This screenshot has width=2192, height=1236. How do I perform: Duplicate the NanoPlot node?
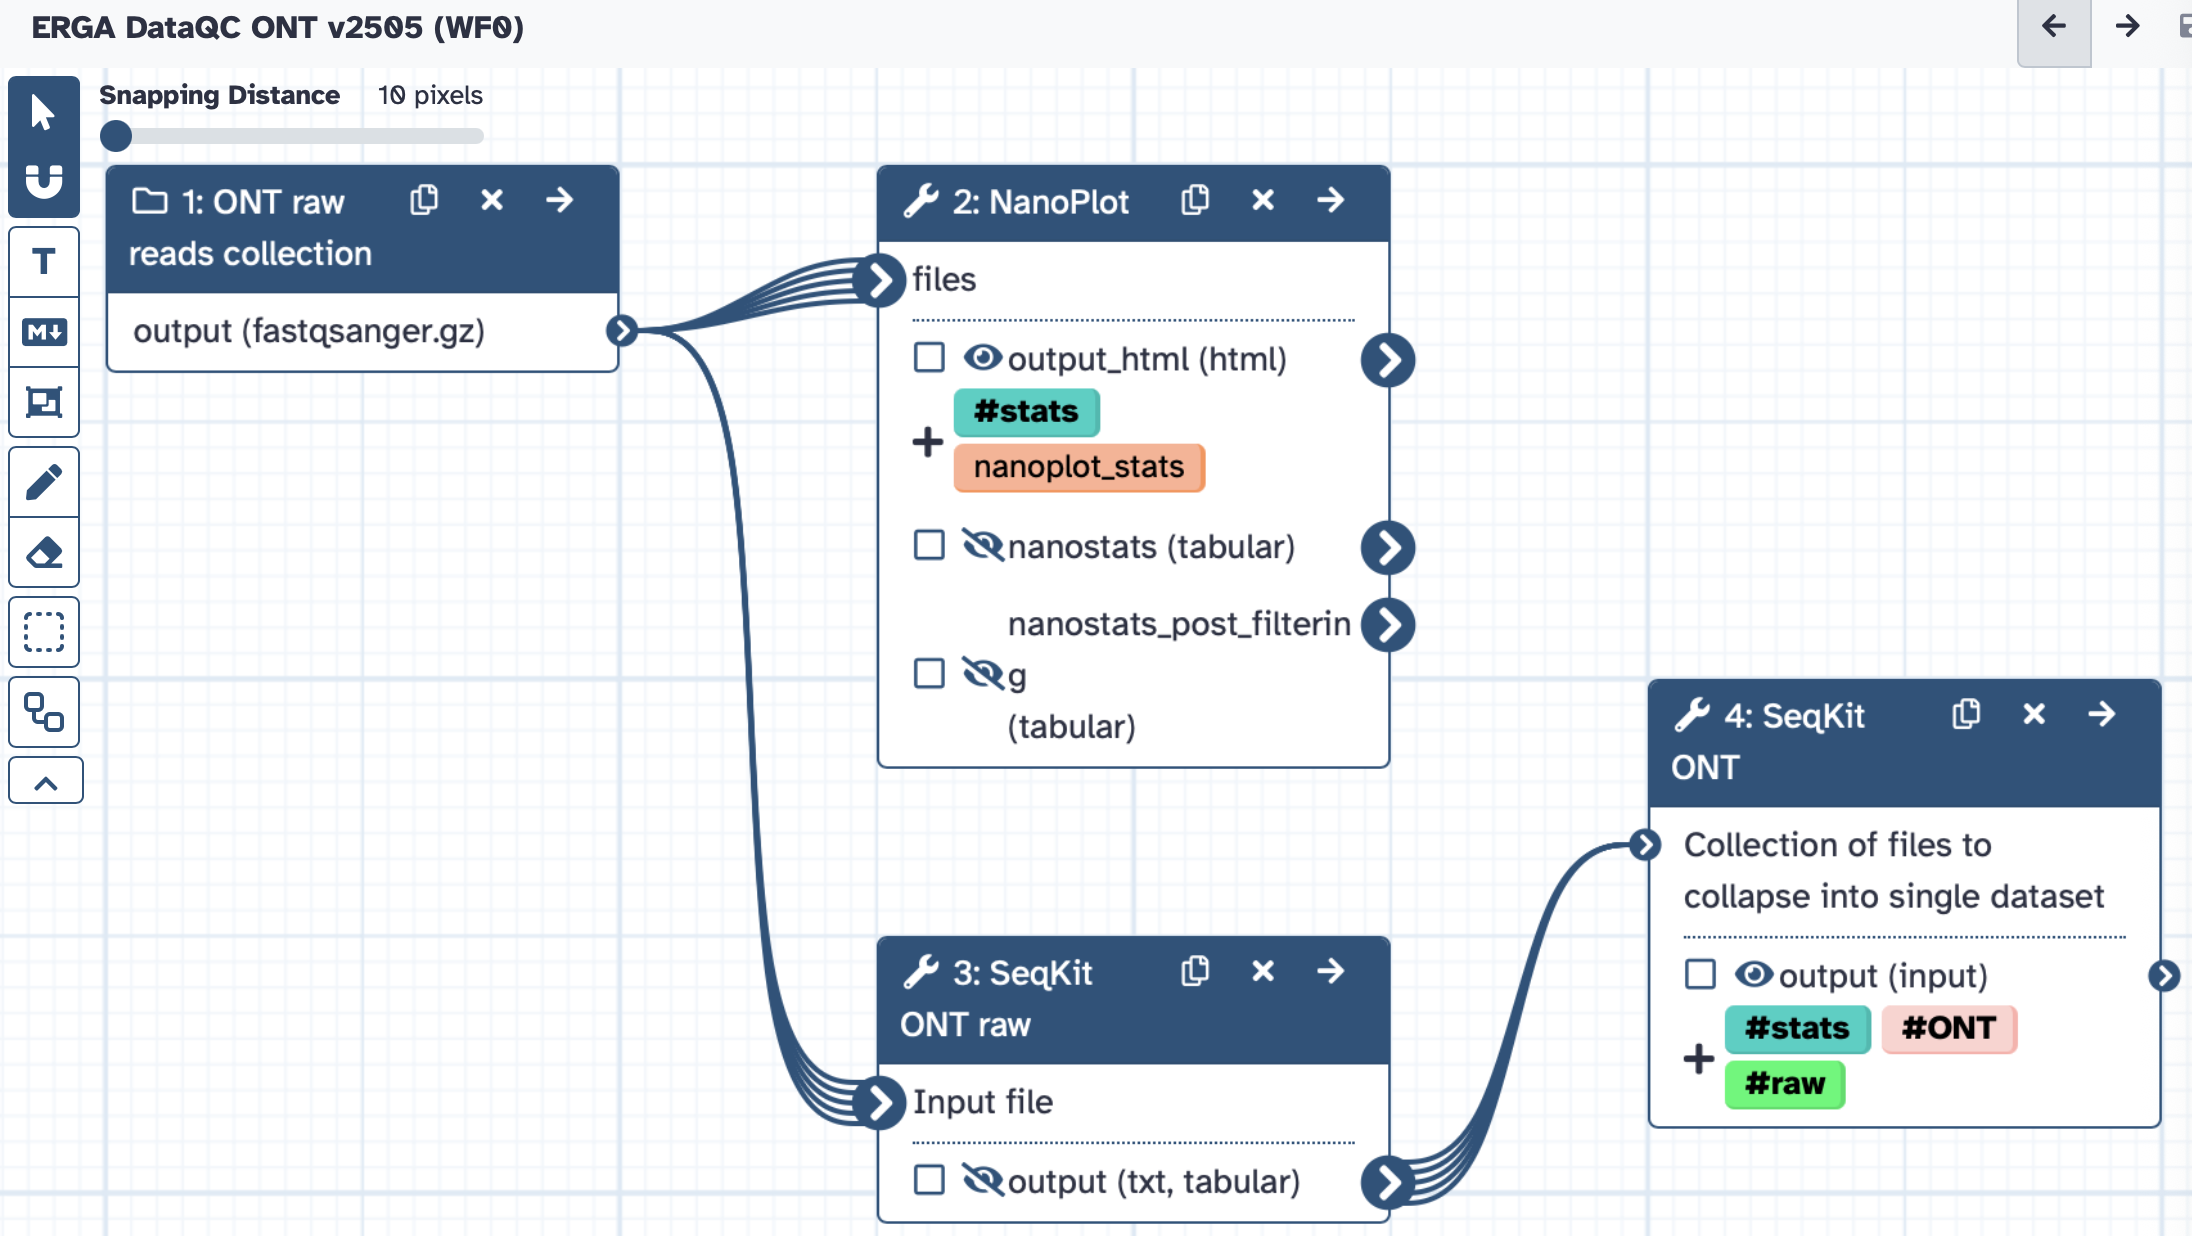1195,200
